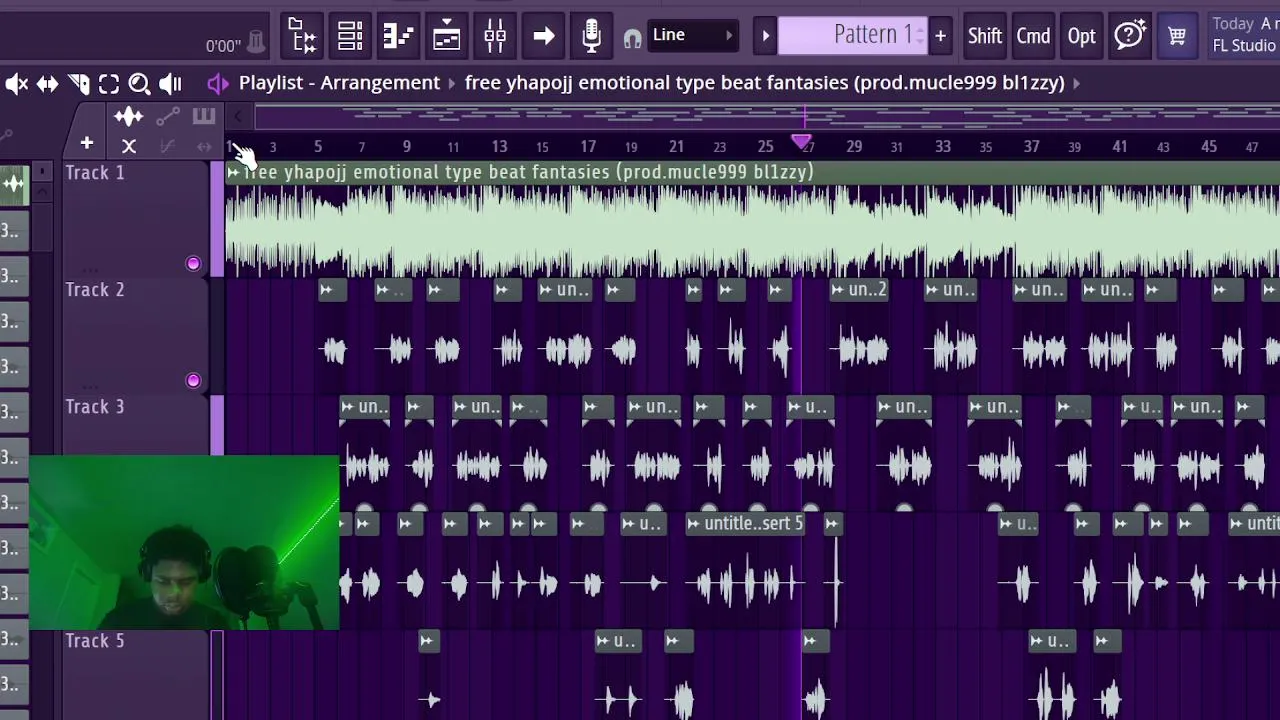Show automation clips in picker panel
The height and width of the screenshot is (720, 1280).
[167, 117]
